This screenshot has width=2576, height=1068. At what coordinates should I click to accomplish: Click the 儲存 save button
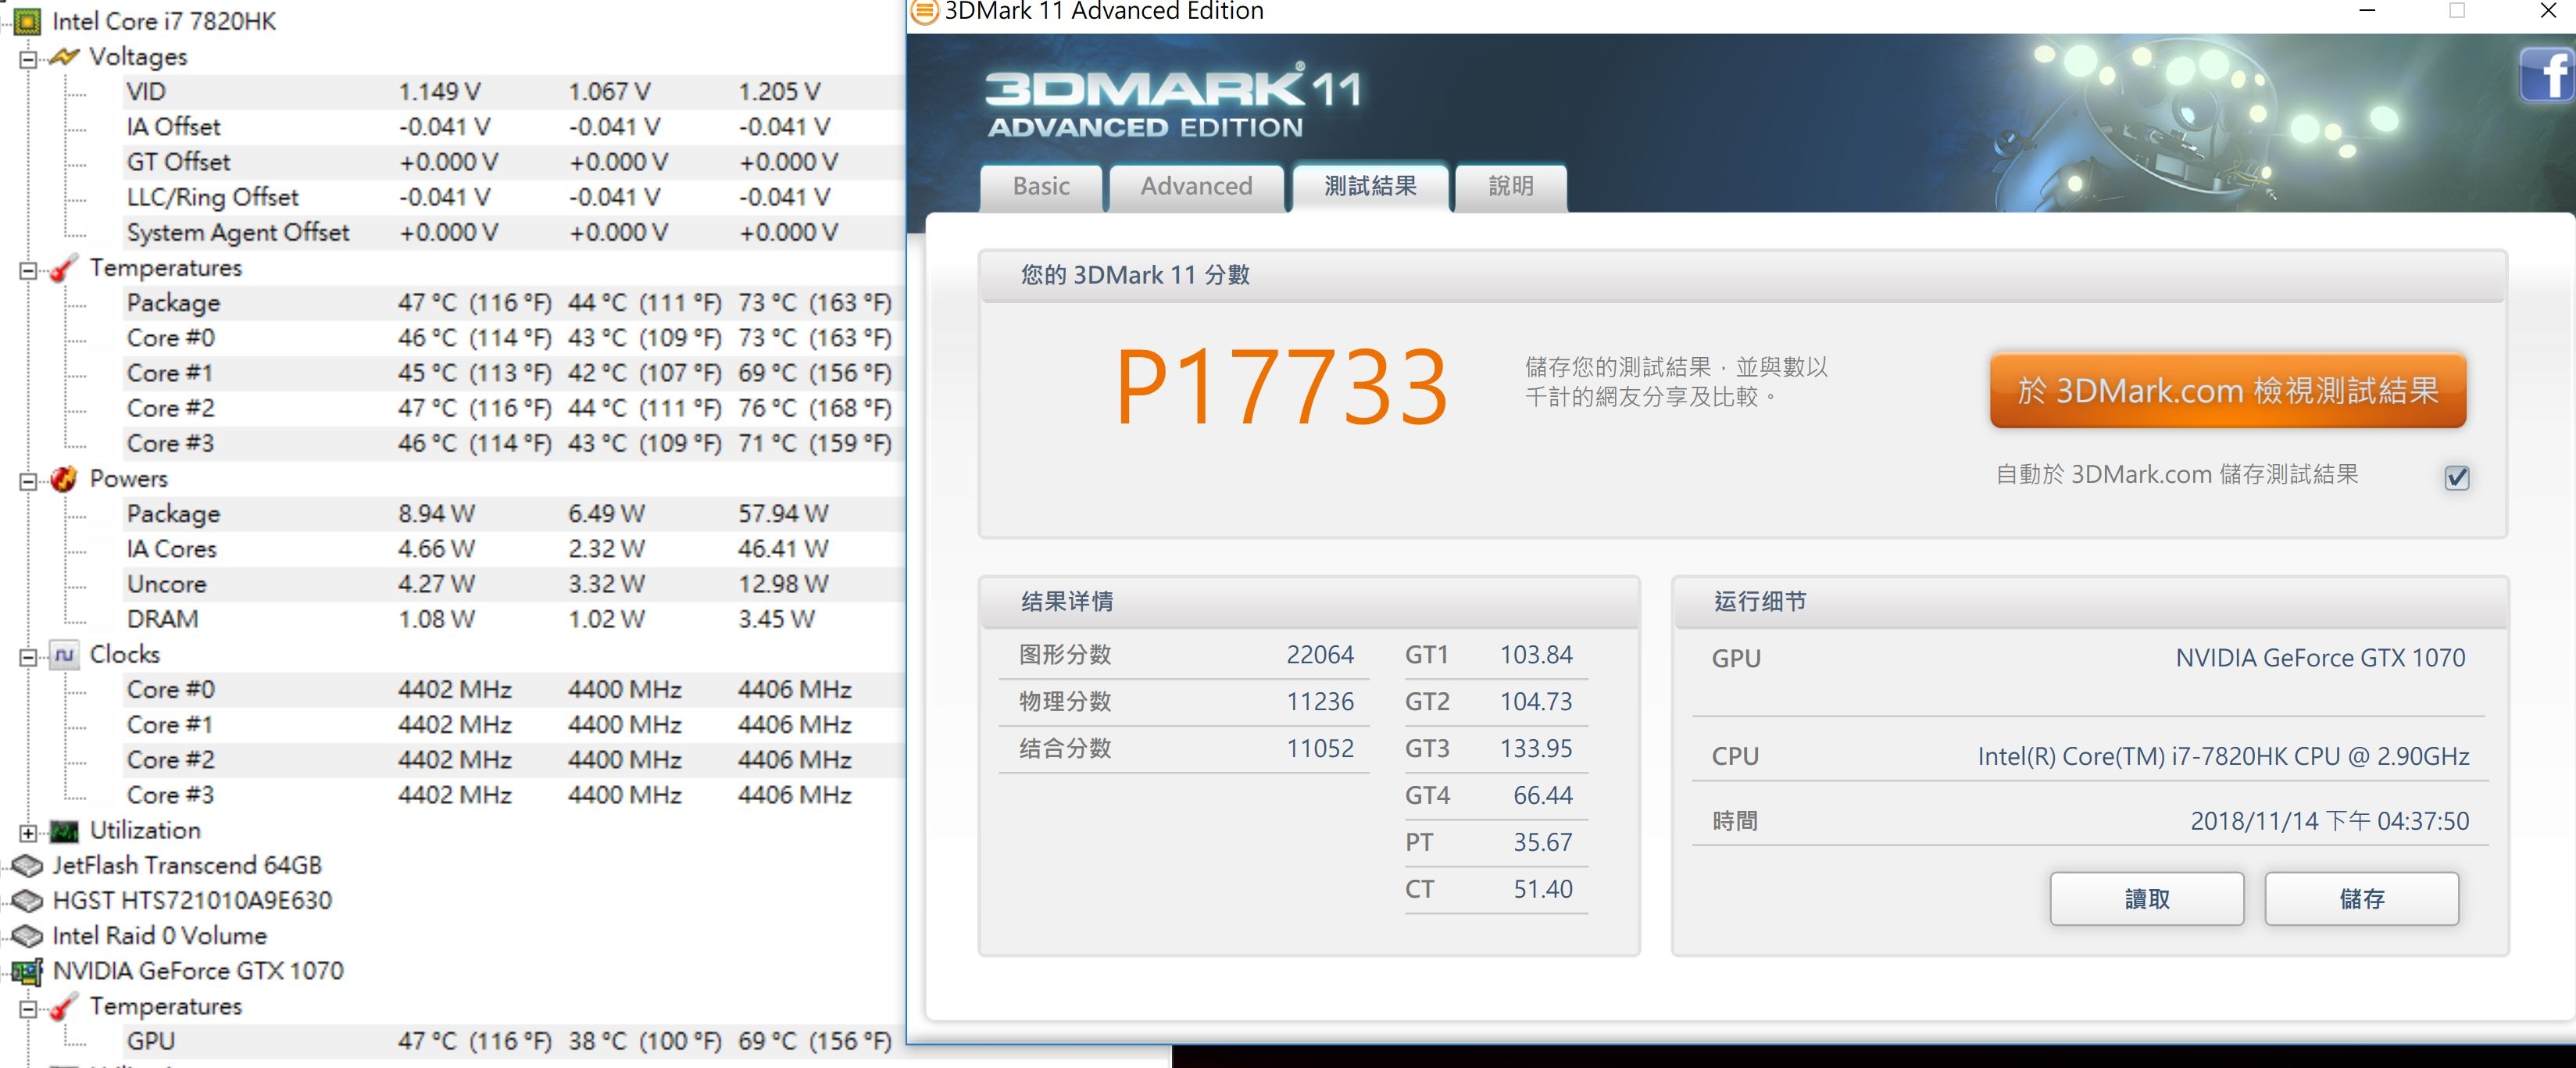click(2361, 898)
